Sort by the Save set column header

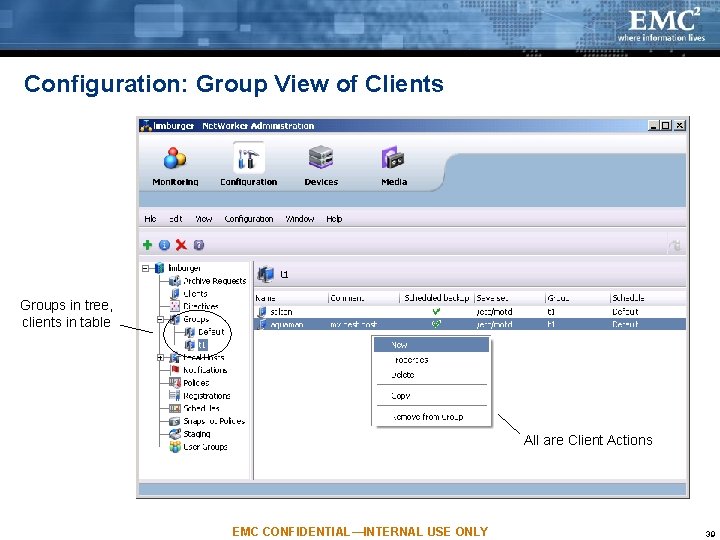510,298
